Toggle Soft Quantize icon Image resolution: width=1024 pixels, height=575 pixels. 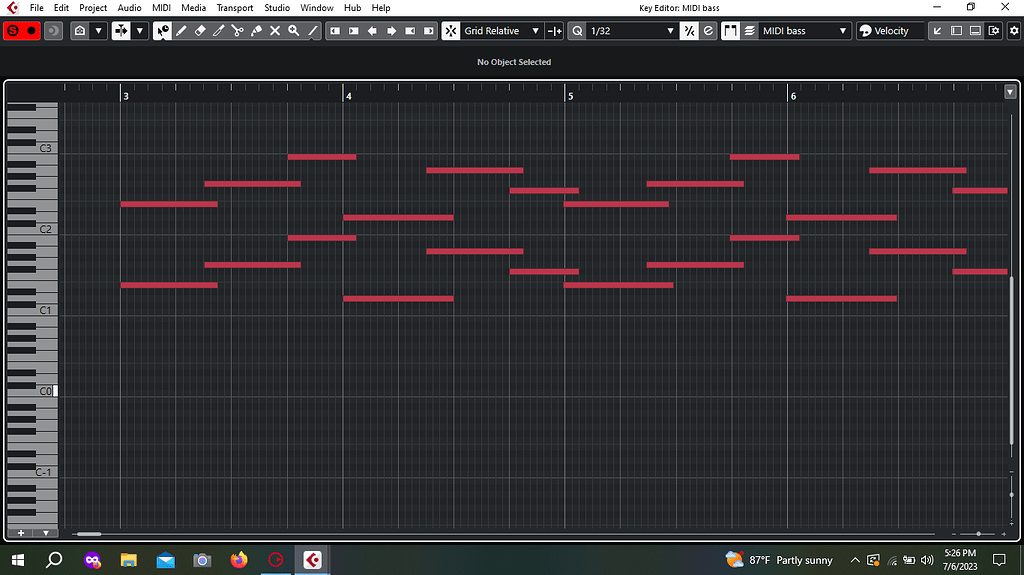[x=708, y=31]
